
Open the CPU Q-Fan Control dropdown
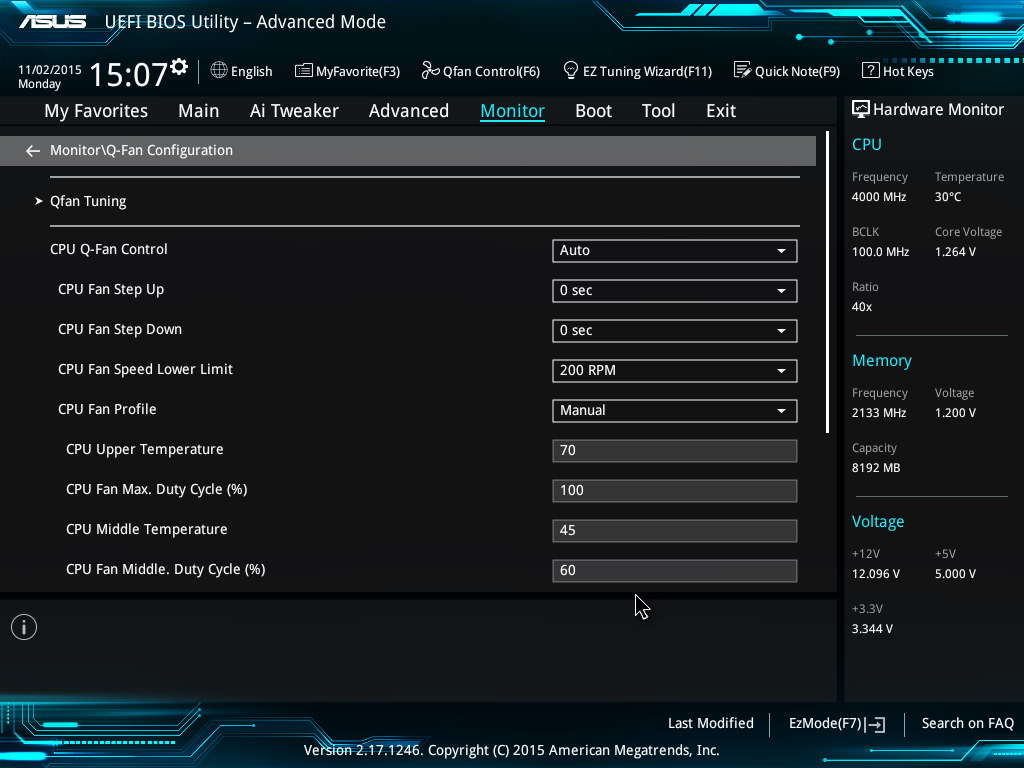tap(674, 250)
